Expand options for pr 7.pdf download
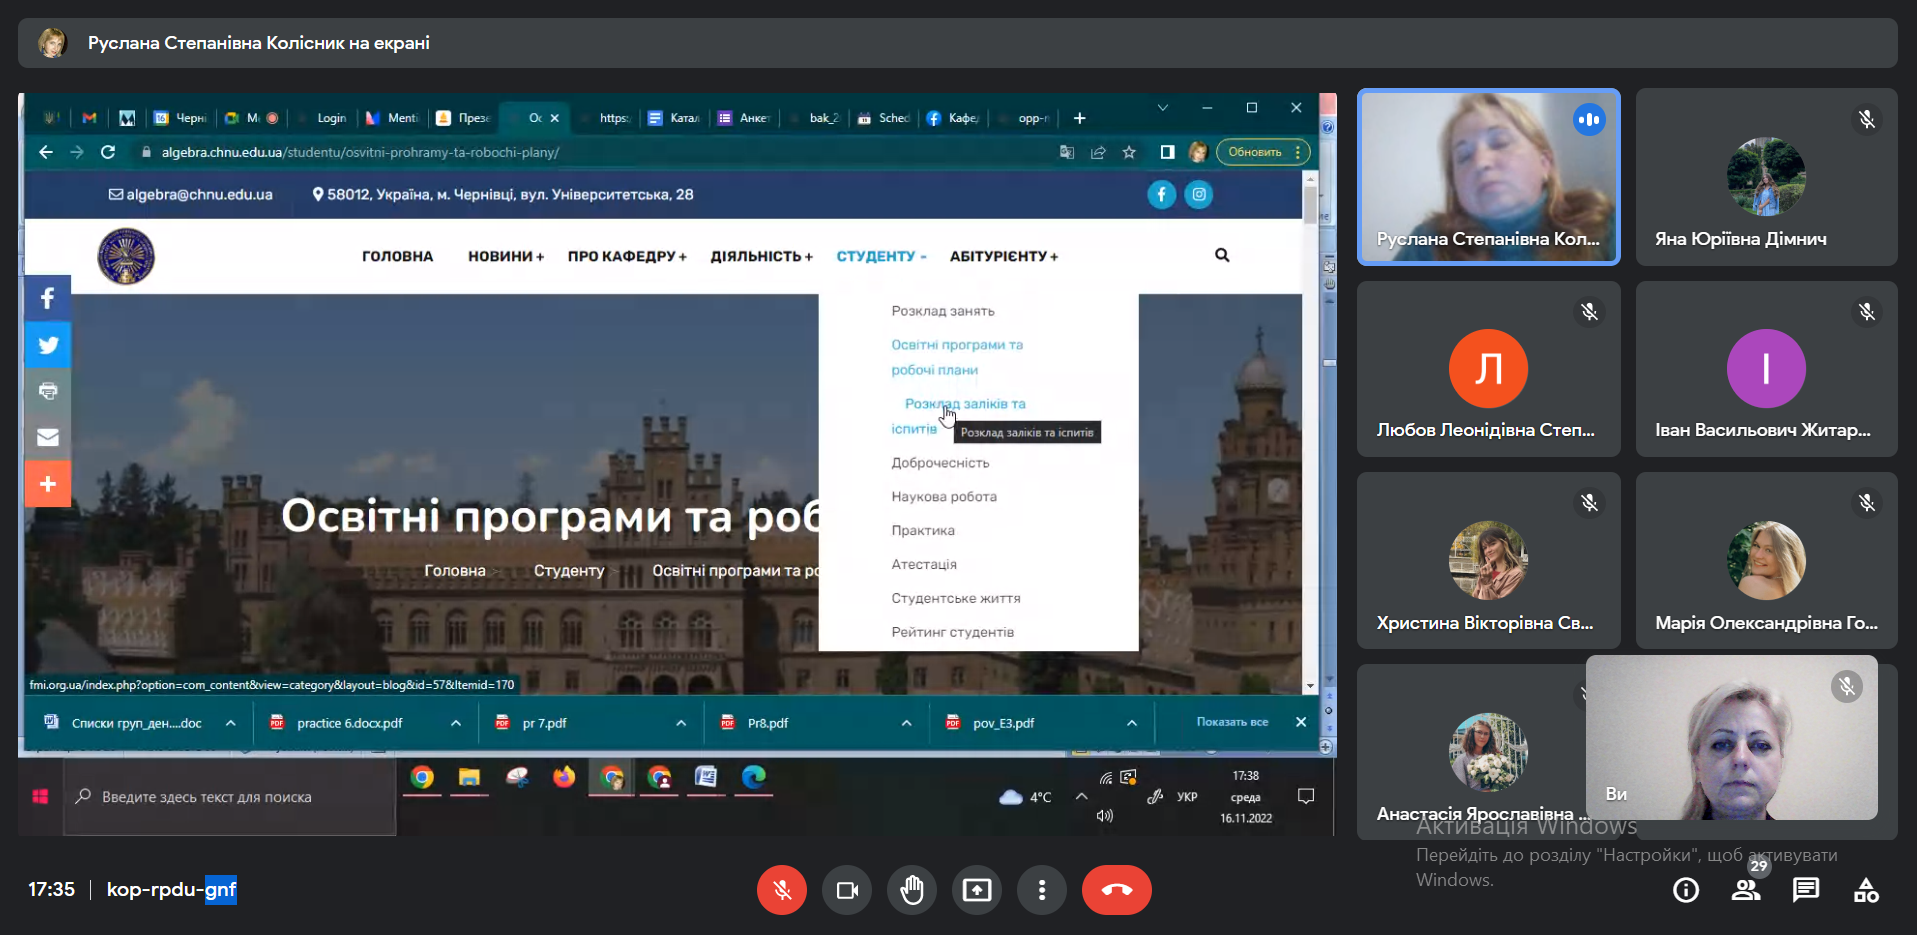The width and height of the screenshot is (1917, 935). (681, 723)
